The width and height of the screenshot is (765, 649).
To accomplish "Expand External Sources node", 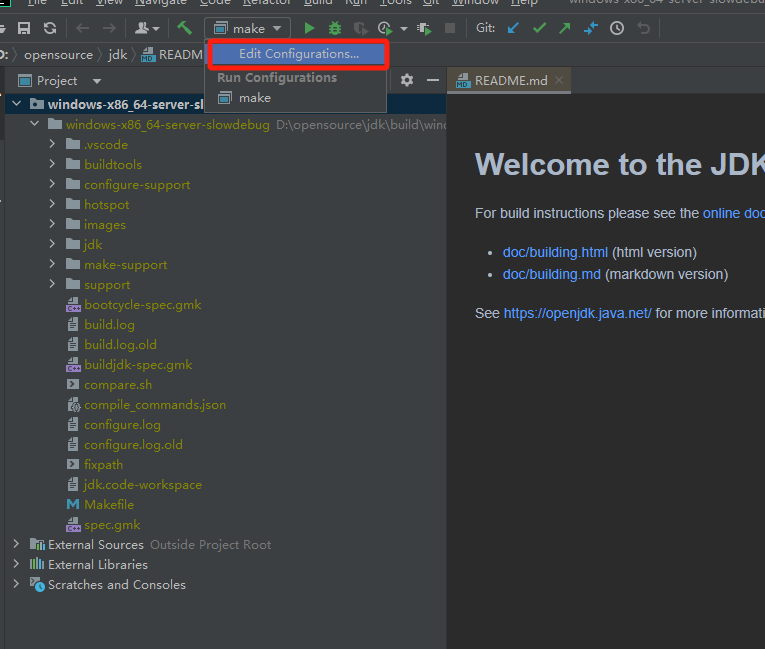I will [x=16, y=544].
